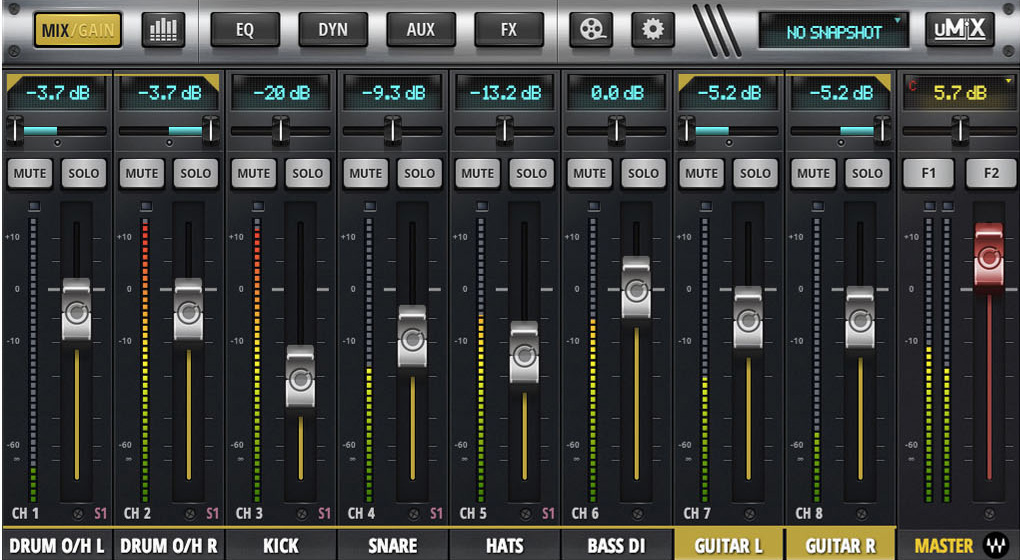Click the uMIX logo button
The image size is (1020, 560).
[x=959, y=30]
